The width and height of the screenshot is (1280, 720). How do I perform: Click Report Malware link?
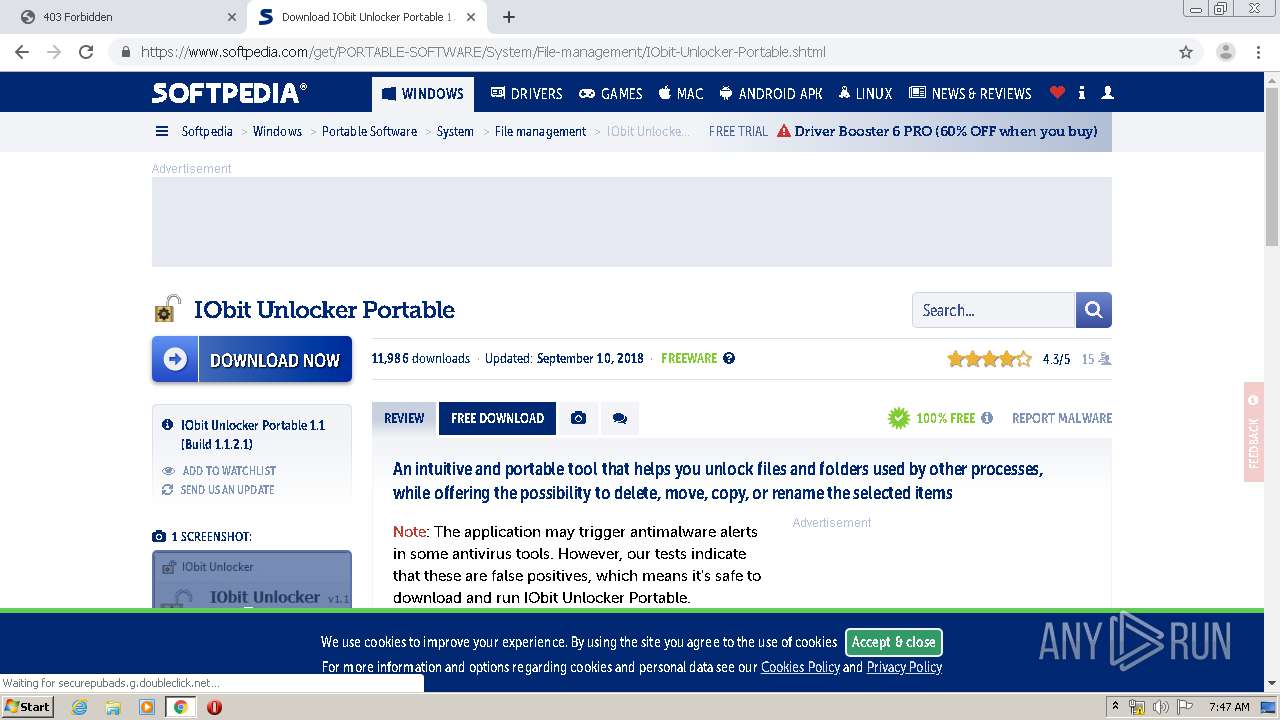click(1062, 418)
